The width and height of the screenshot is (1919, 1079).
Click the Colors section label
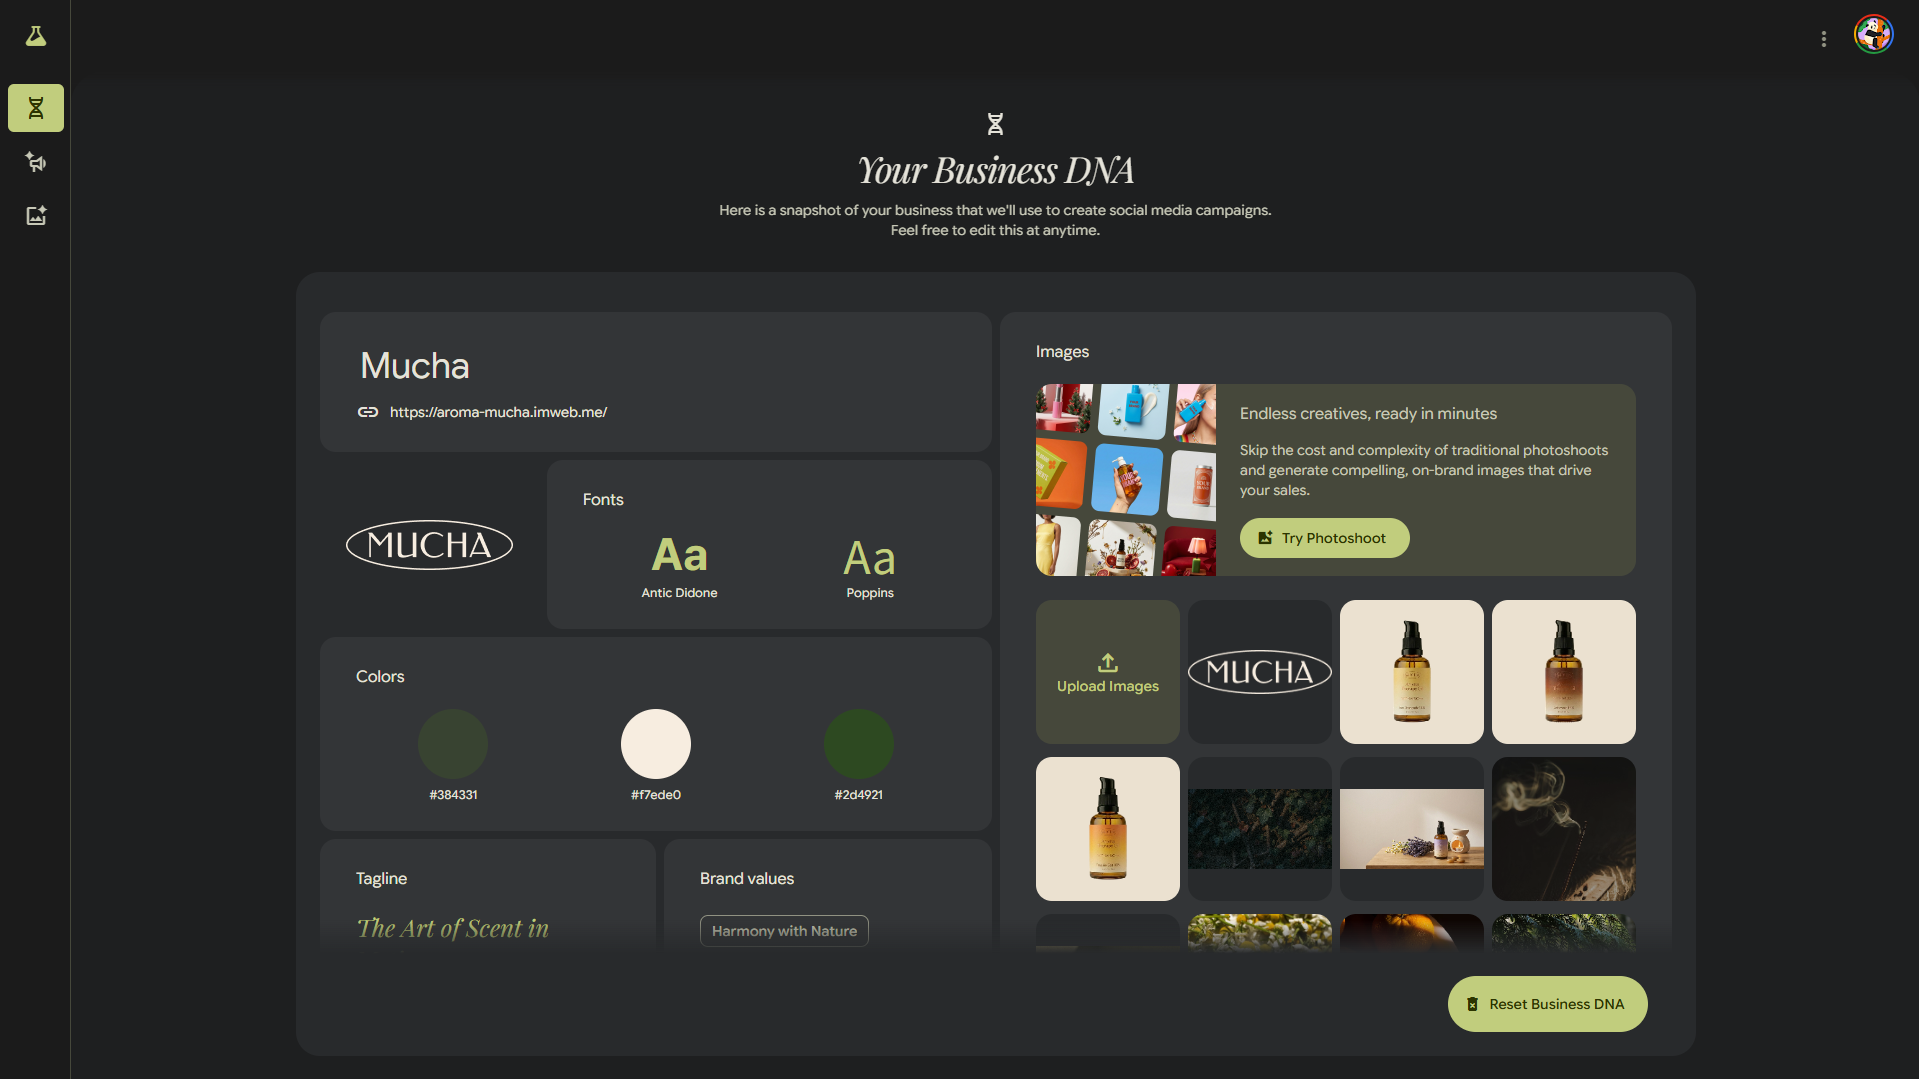point(380,677)
